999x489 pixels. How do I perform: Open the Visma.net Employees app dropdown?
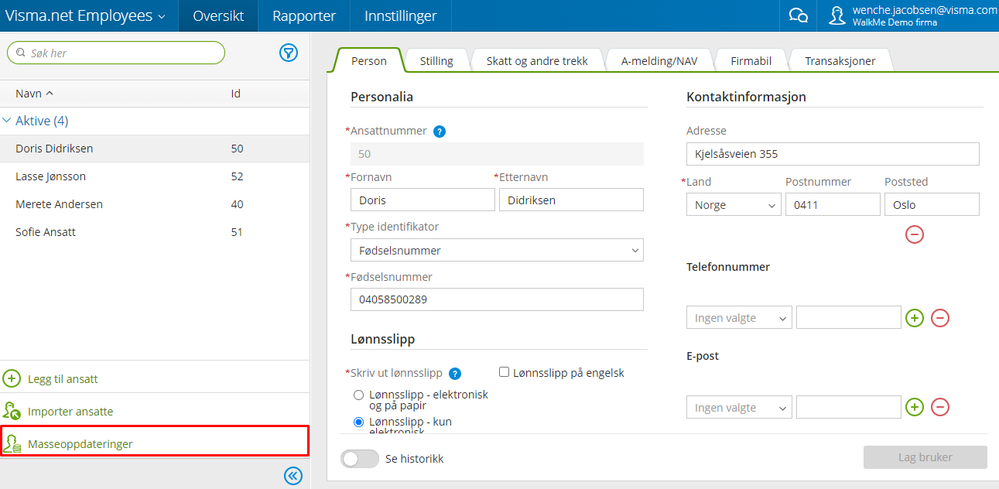(85, 16)
